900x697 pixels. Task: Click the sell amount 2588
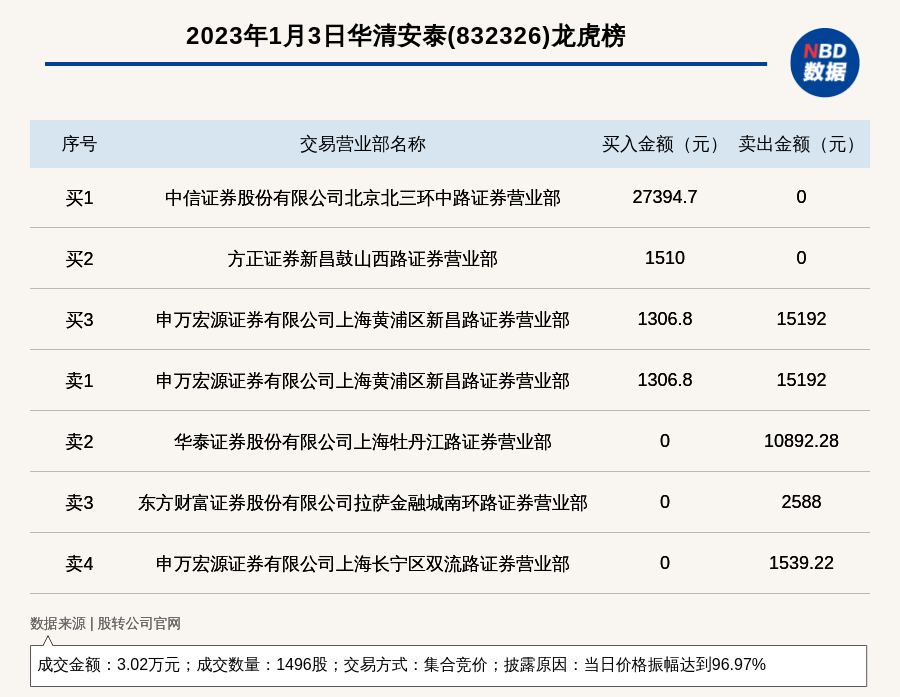(801, 502)
